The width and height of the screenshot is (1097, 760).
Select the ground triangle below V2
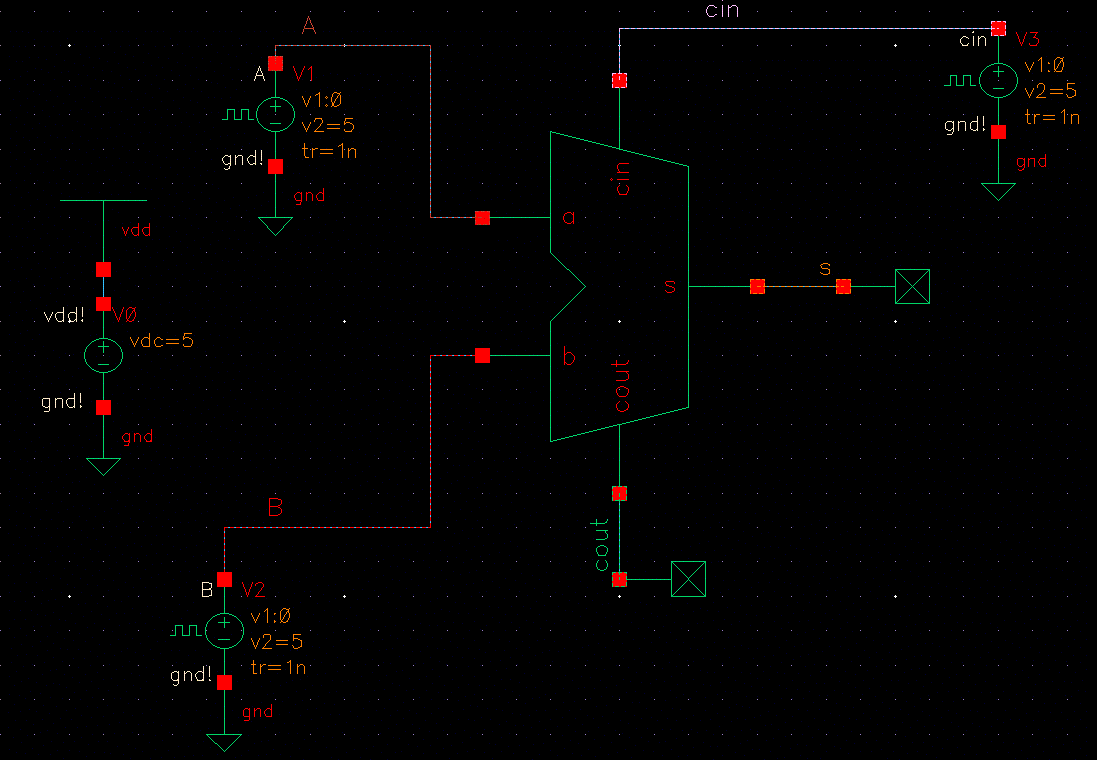tap(225, 743)
